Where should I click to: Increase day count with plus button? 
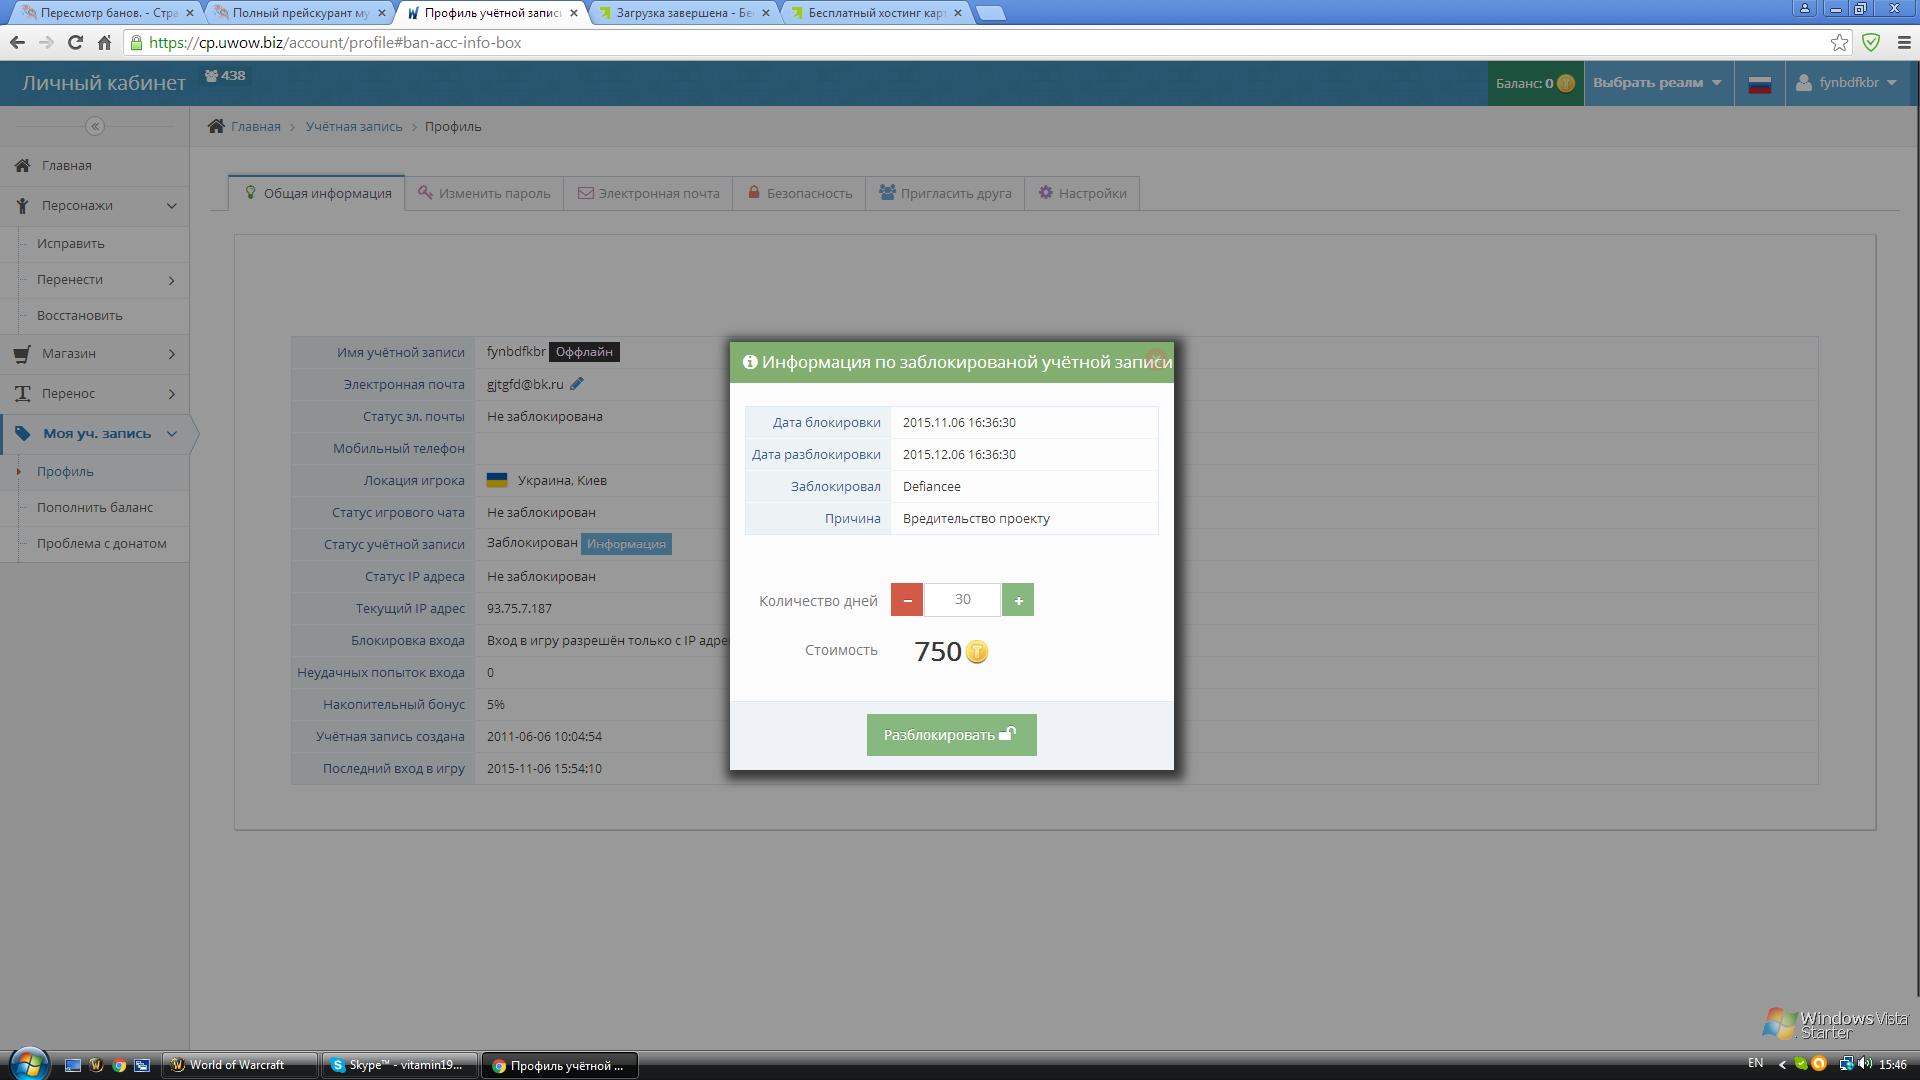[1018, 600]
